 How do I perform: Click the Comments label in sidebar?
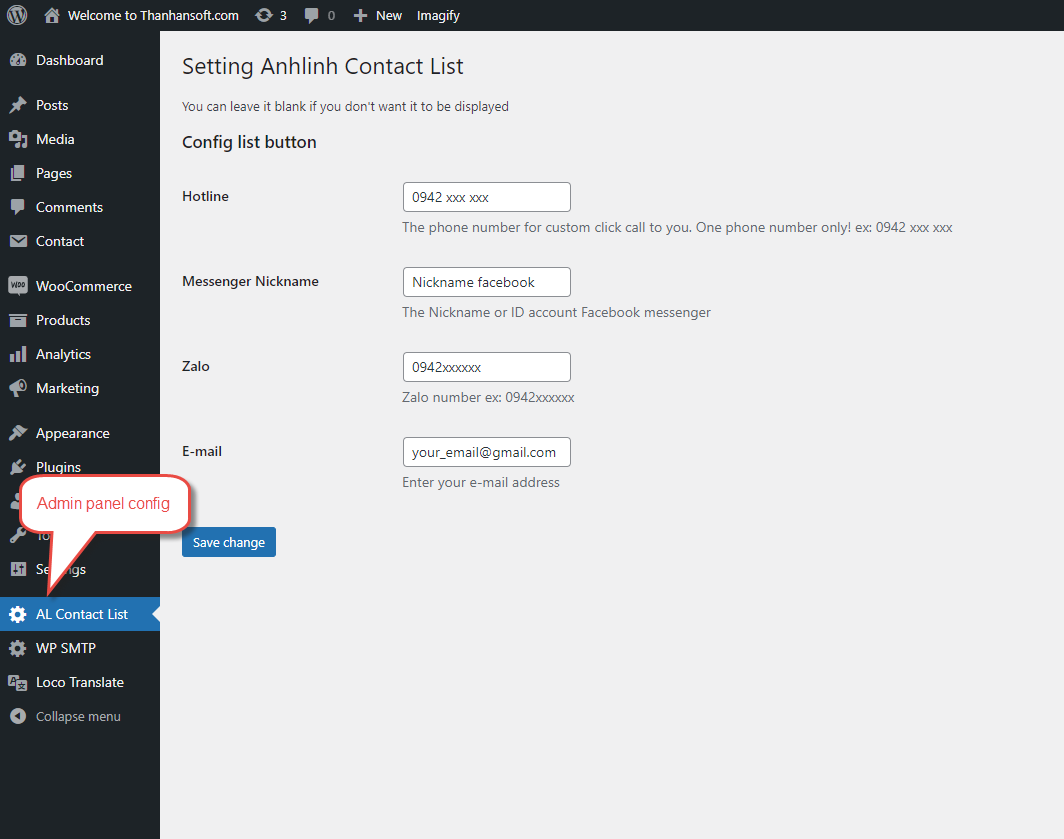coord(69,207)
